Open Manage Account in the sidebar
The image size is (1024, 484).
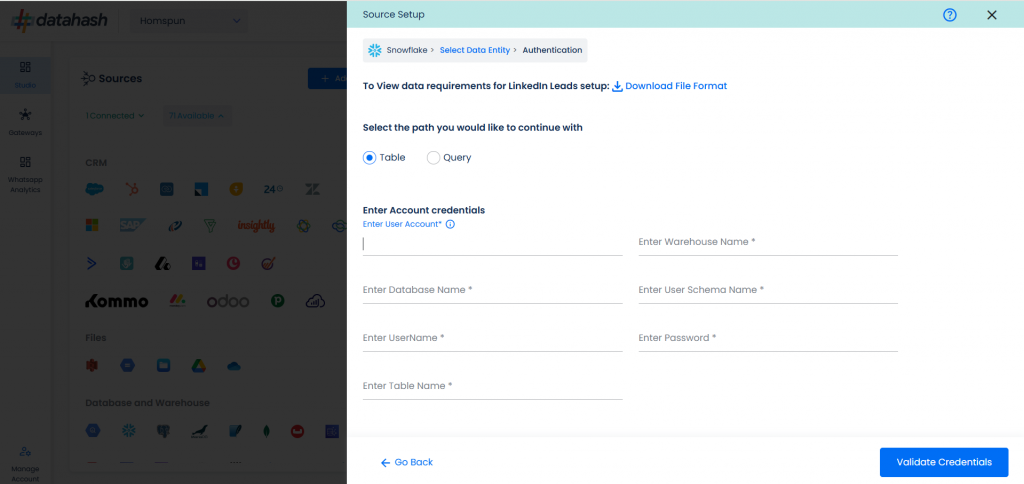25,464
